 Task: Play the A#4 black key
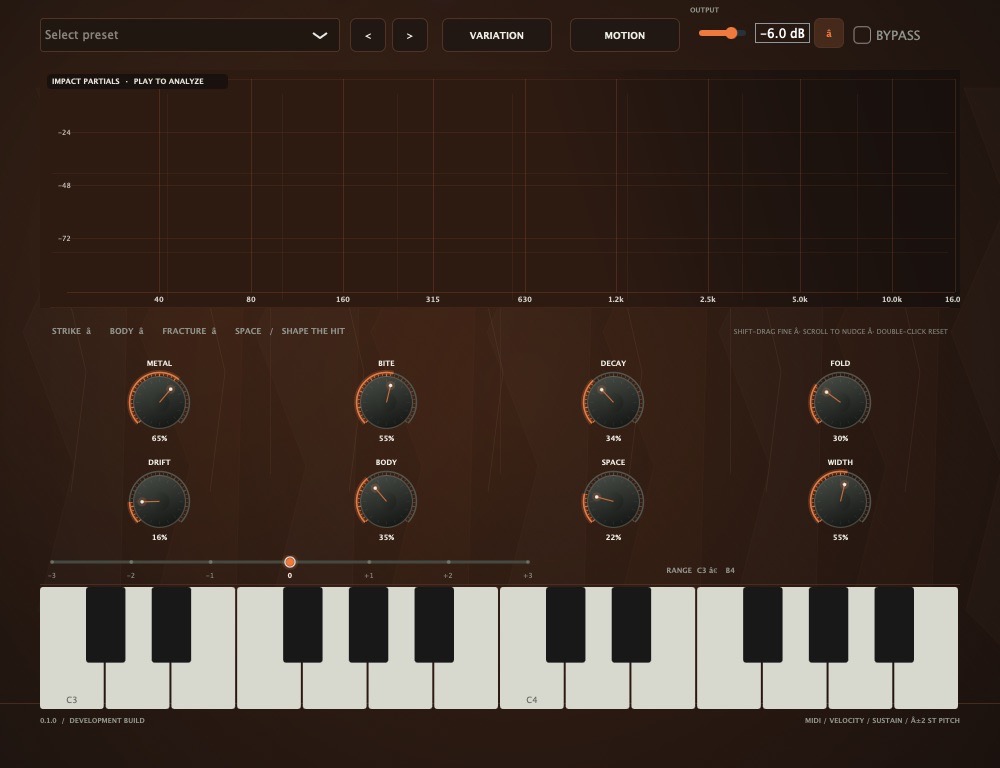(x=894, y=624)
